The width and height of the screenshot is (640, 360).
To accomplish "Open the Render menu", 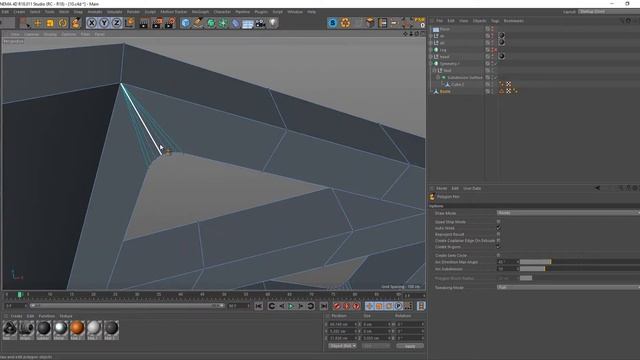I will tap(133, 12).
